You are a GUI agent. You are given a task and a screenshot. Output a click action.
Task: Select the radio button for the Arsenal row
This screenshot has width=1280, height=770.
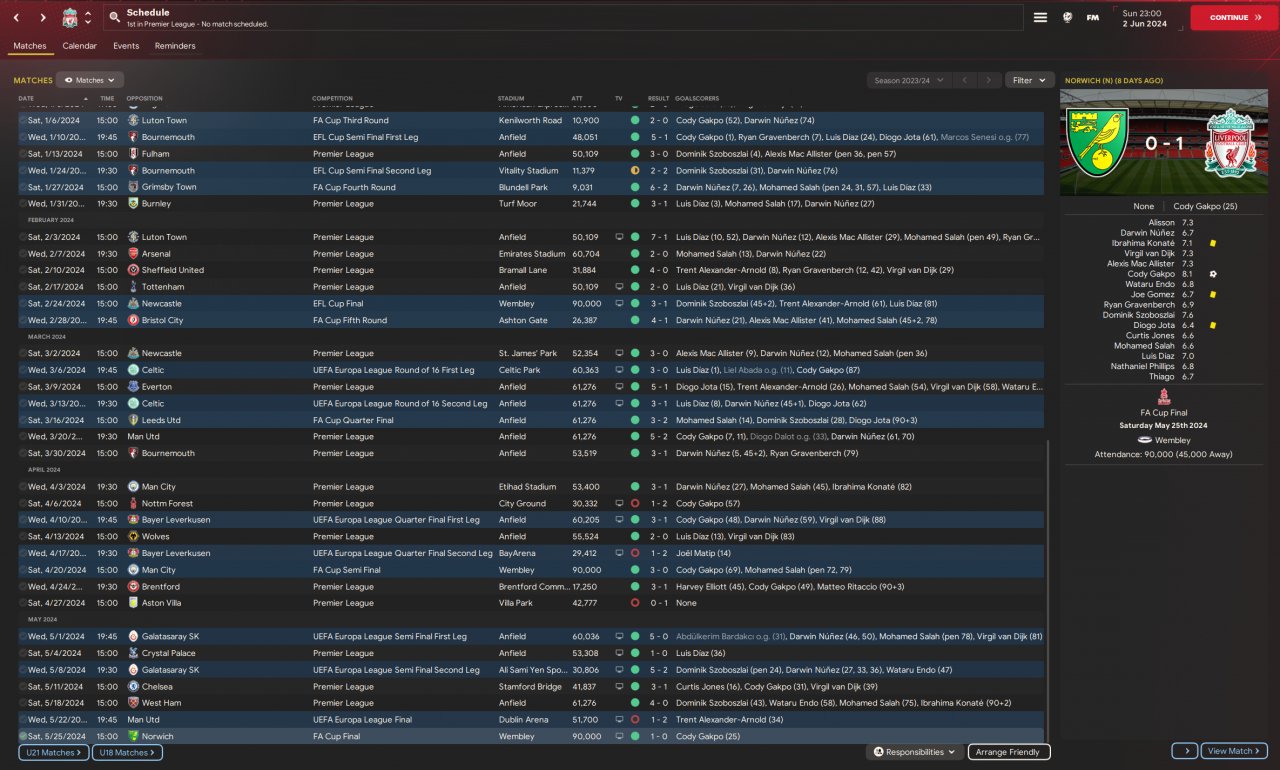23,254
